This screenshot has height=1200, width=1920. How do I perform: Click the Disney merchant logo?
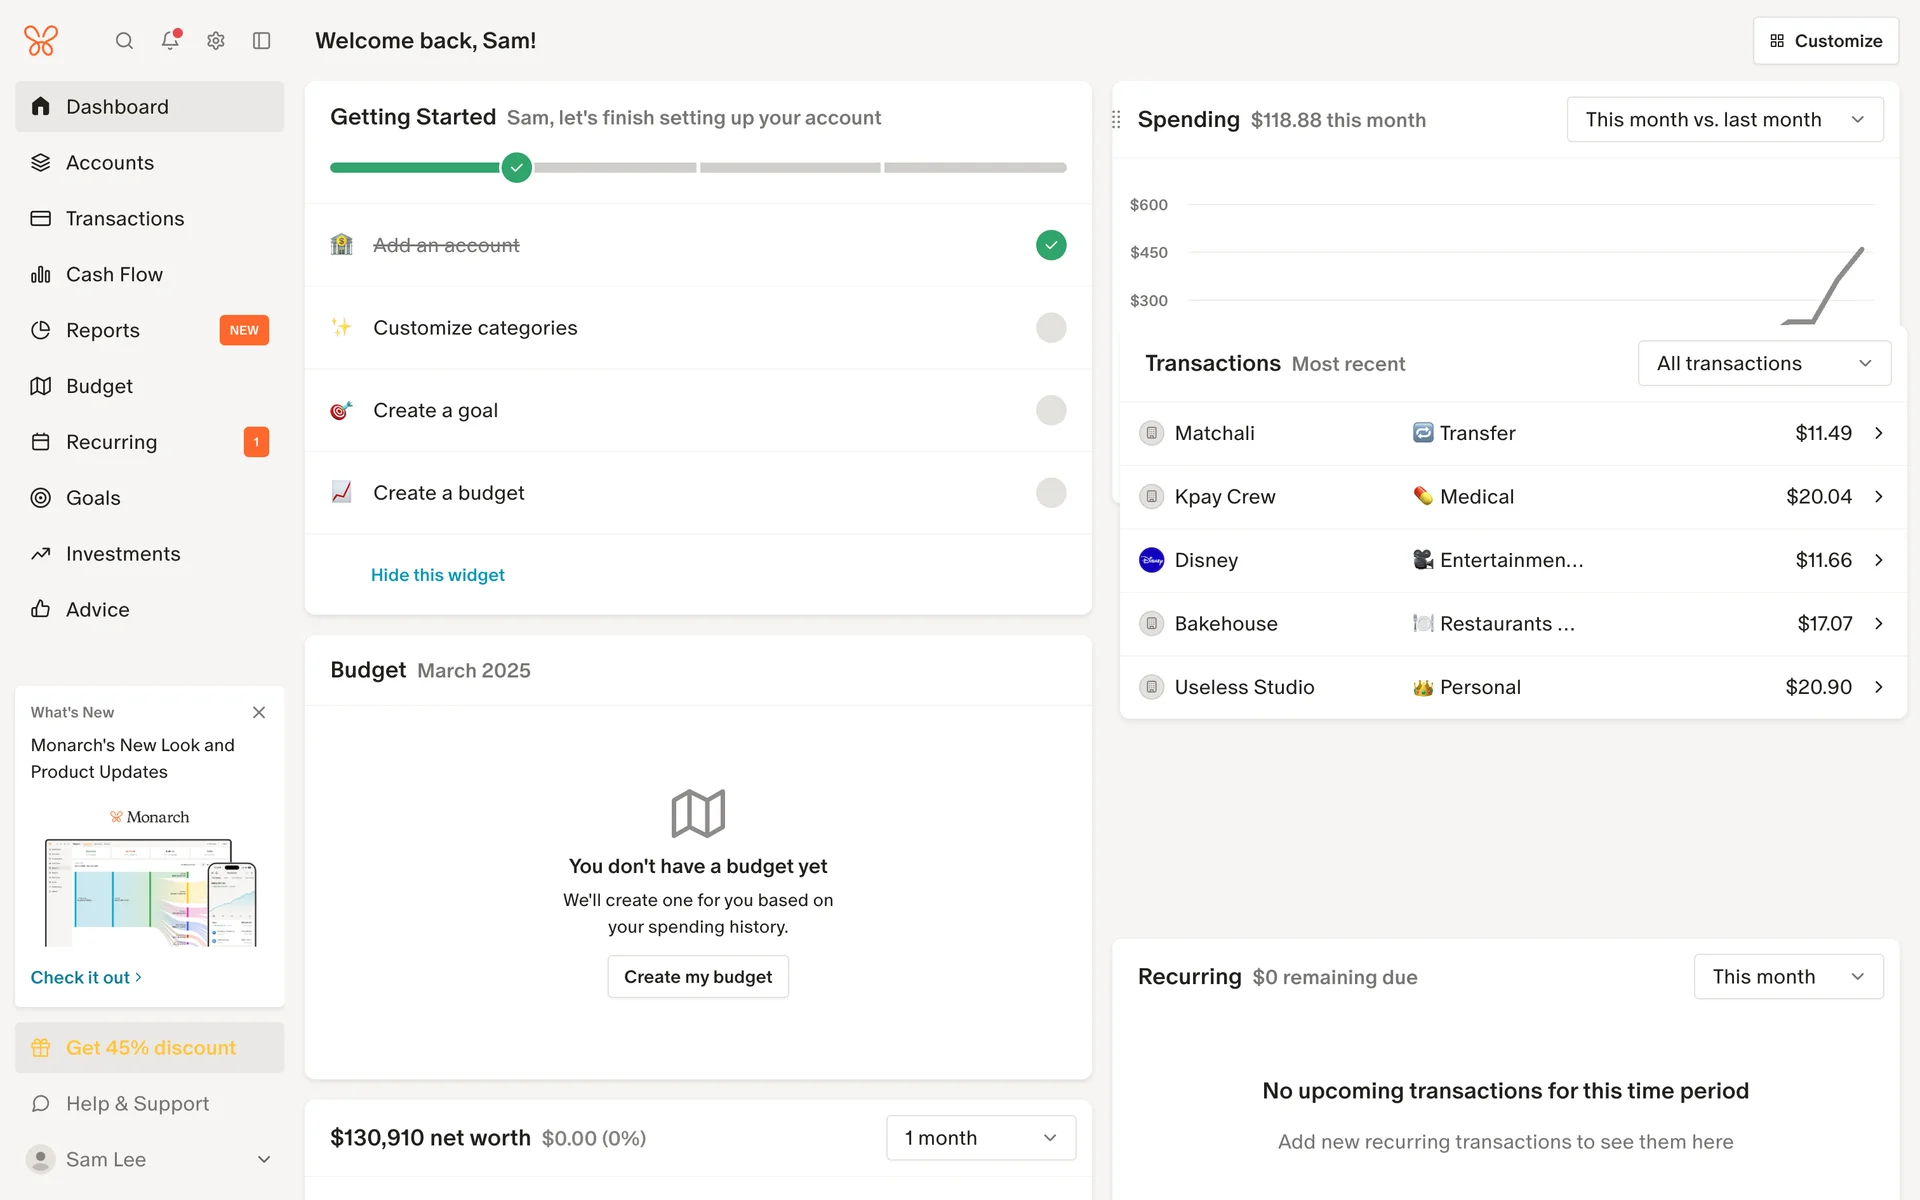[x=1152, y=560]
